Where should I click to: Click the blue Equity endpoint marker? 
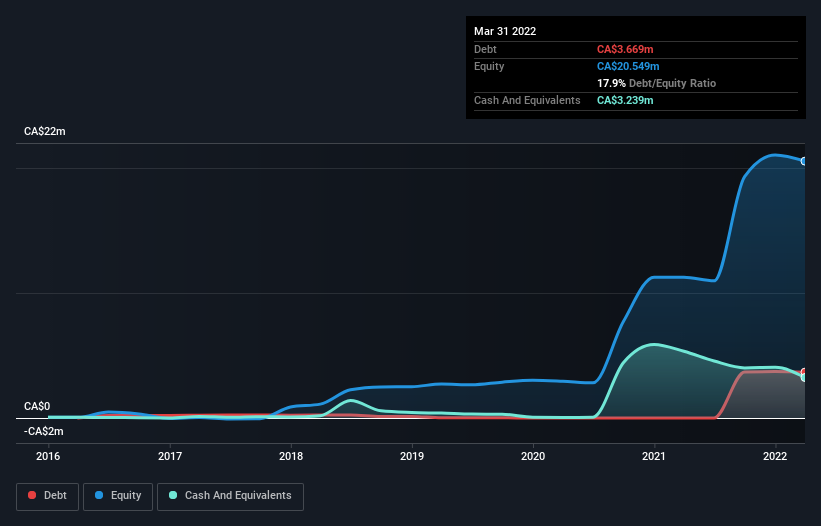click(x=804, y=161)
